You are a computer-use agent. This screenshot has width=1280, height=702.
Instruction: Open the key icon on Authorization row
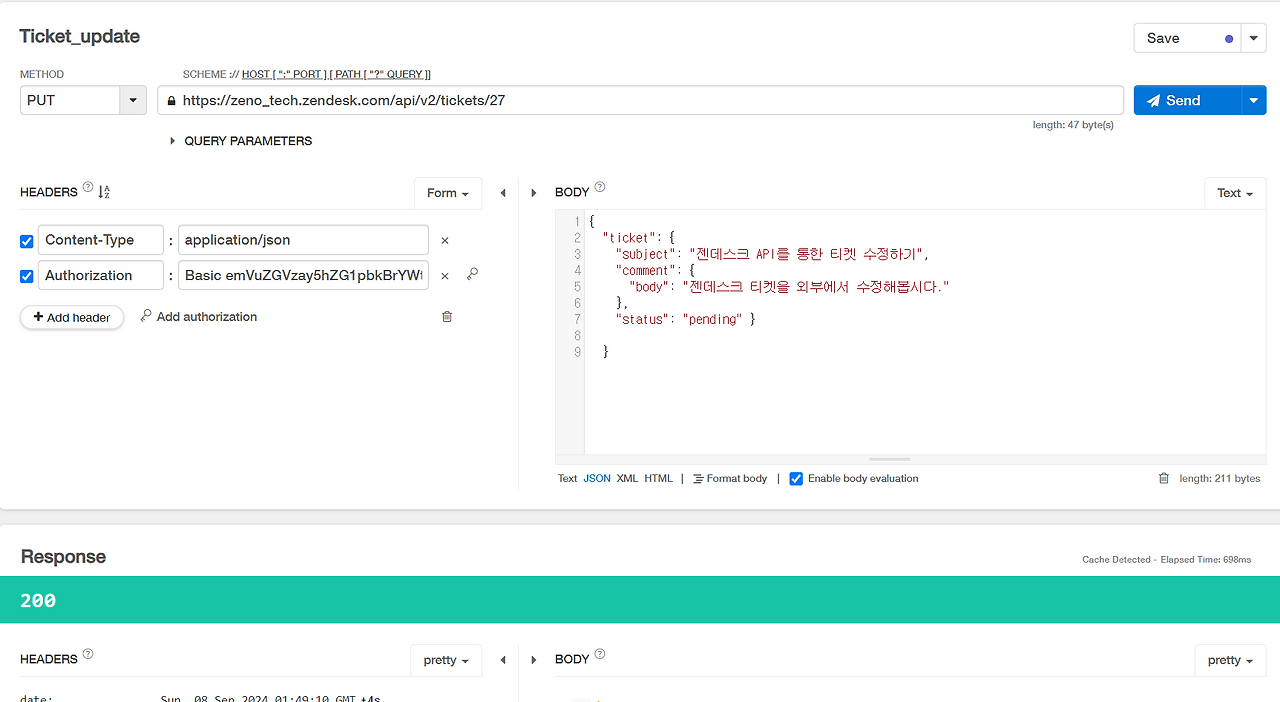pos(472,274)
